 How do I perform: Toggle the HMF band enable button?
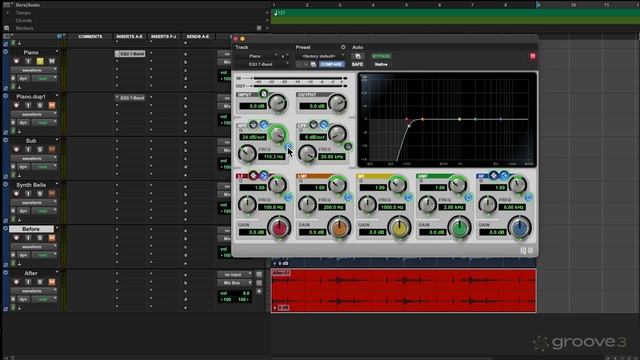tap(468, 198)
